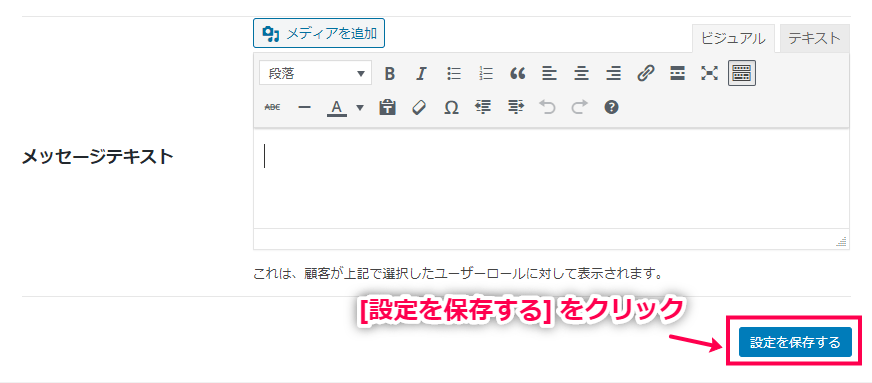The height and width of the screenshot is (383, 872).
Task: Insert a bulleted list
Action: tap(454, 73)
